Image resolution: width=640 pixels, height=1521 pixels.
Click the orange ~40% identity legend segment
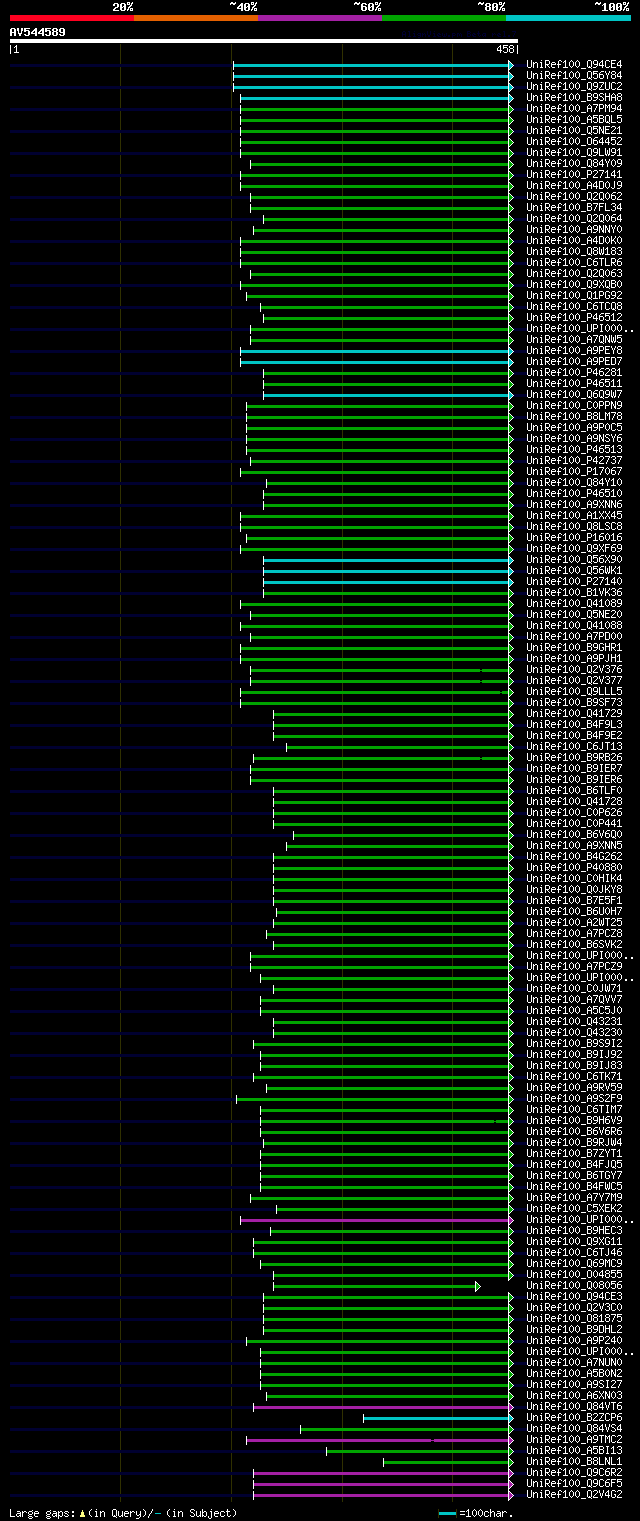tap(195, 17)
